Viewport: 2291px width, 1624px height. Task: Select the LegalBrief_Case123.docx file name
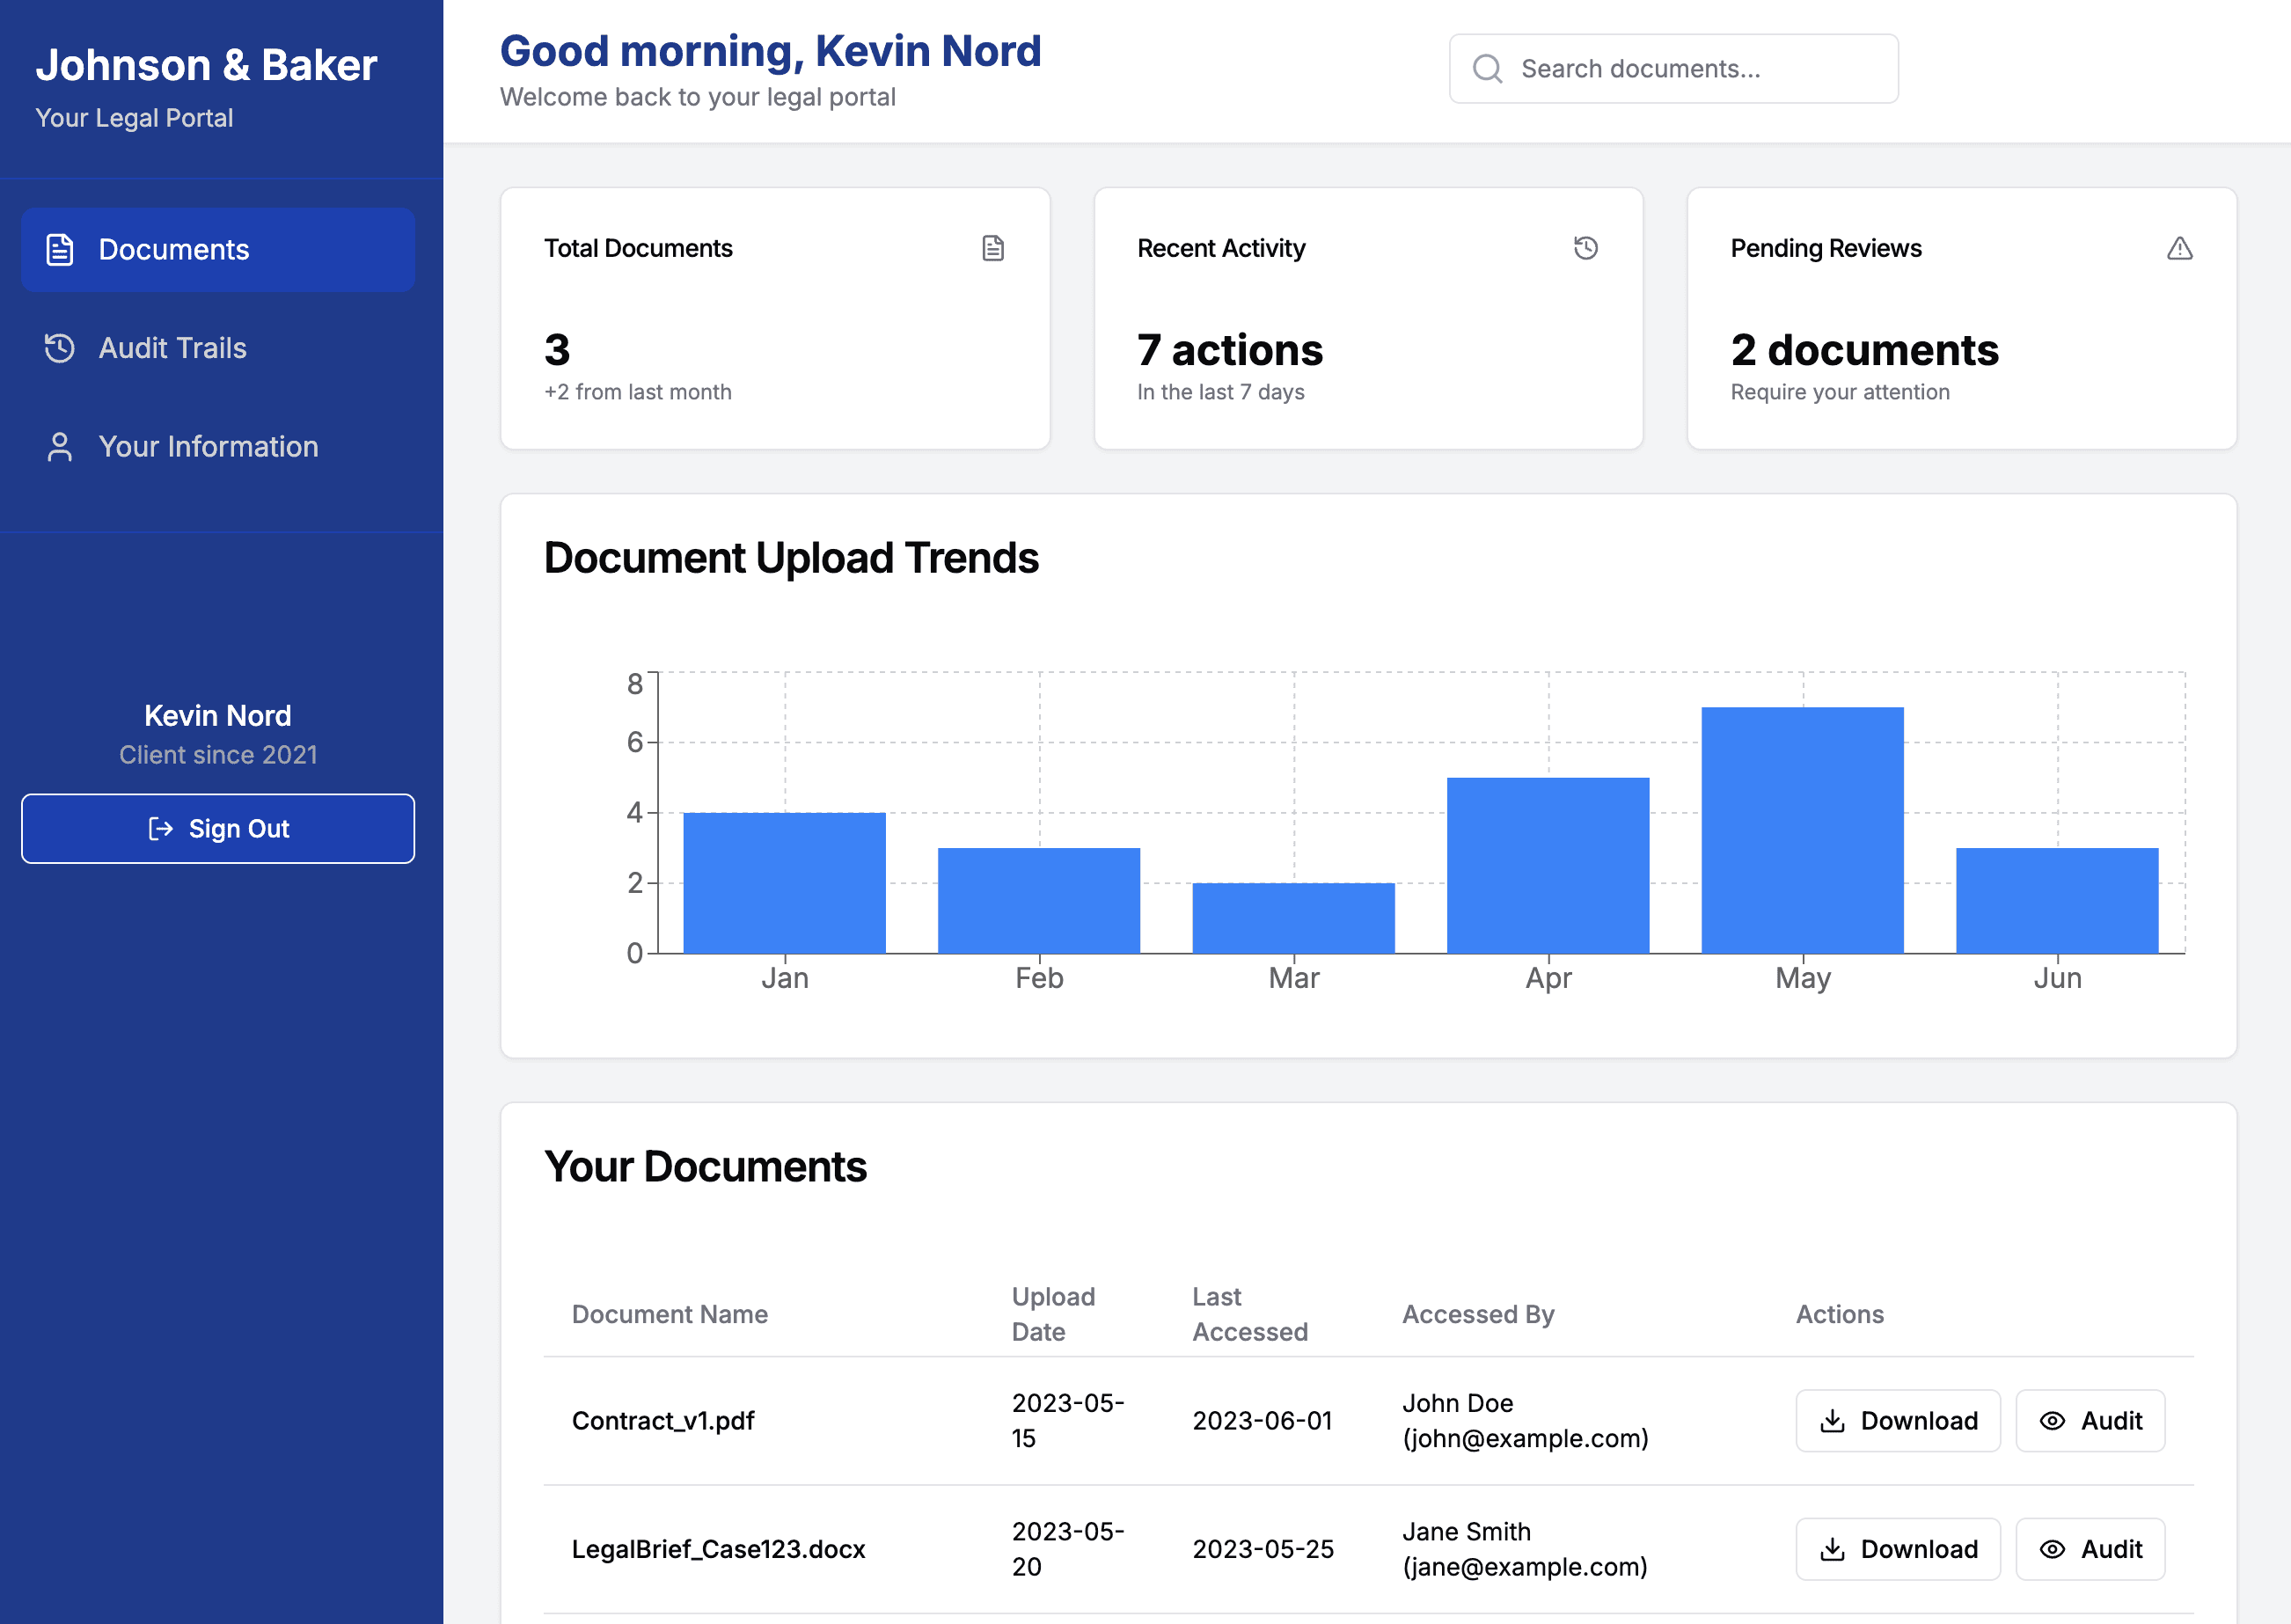pos(718,1549)
